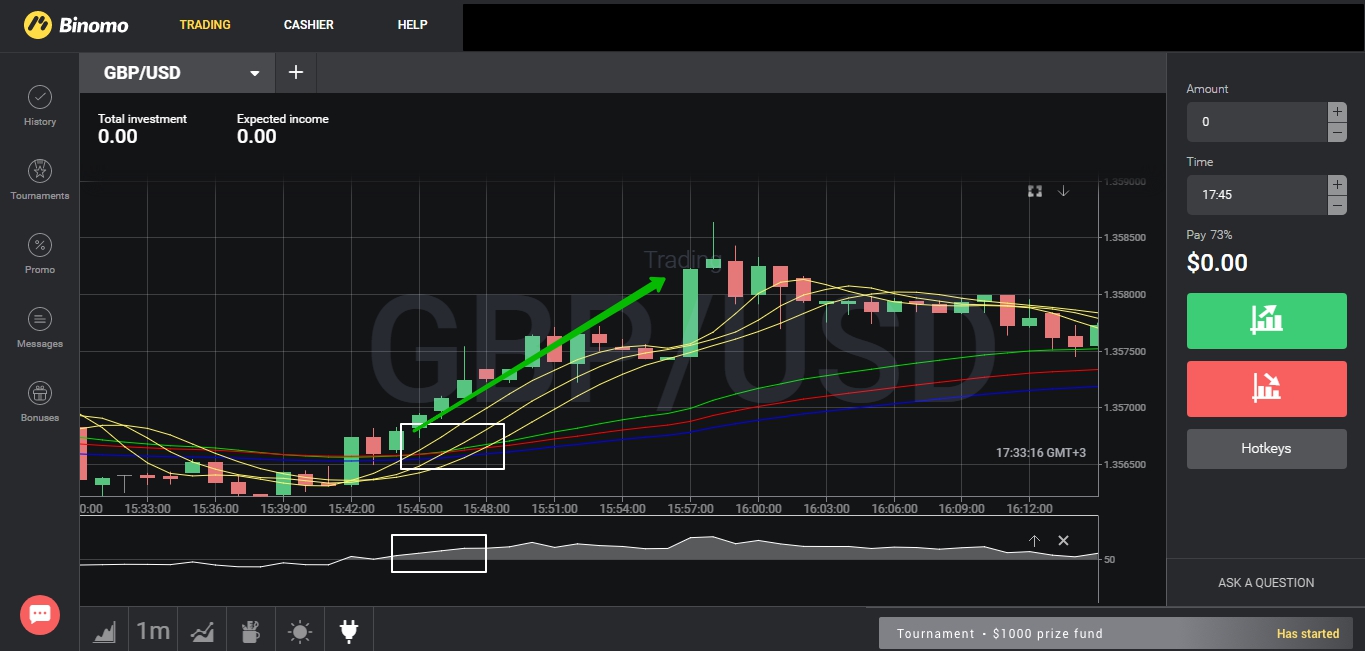The image size is (1365, 651).
Task: Open the 1m timeframe selector
Action: pyautogui.click(x=153, y=631)
